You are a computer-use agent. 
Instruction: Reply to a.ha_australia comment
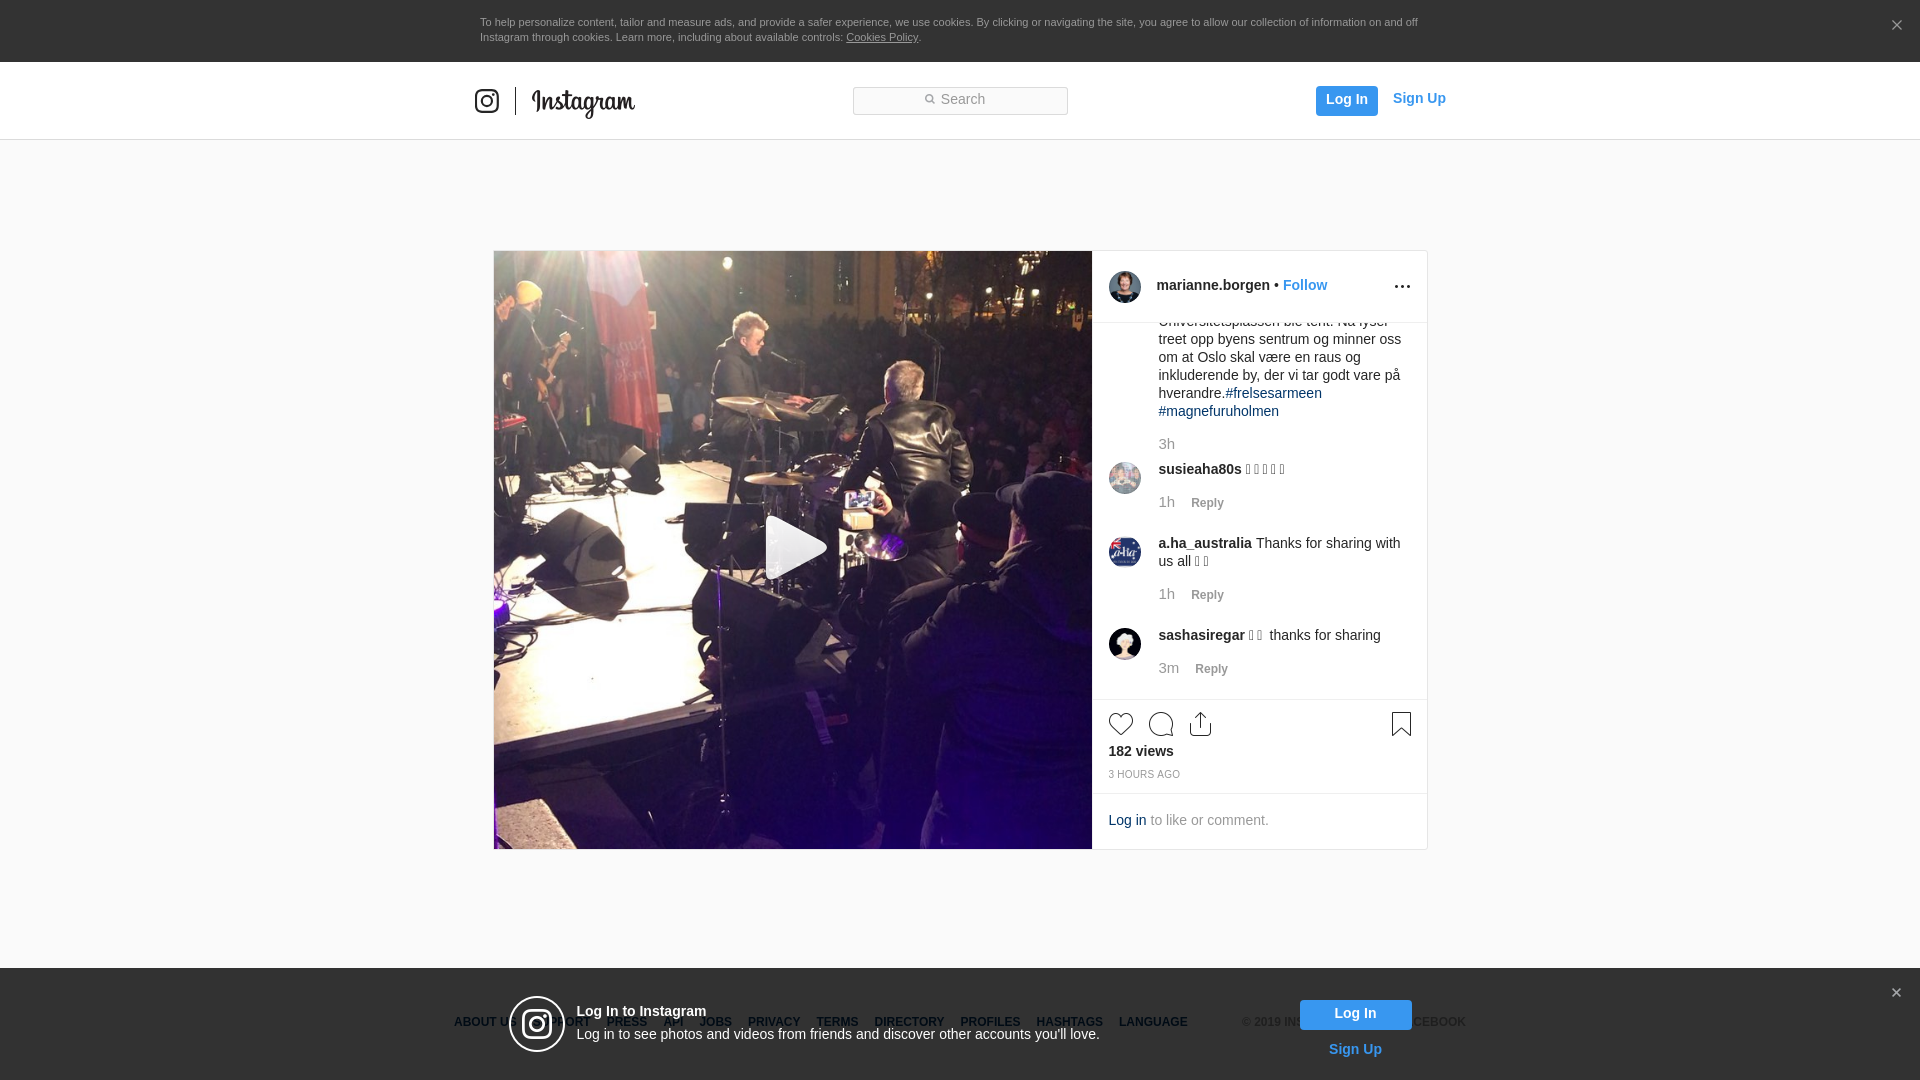[x=1207, y=595]
